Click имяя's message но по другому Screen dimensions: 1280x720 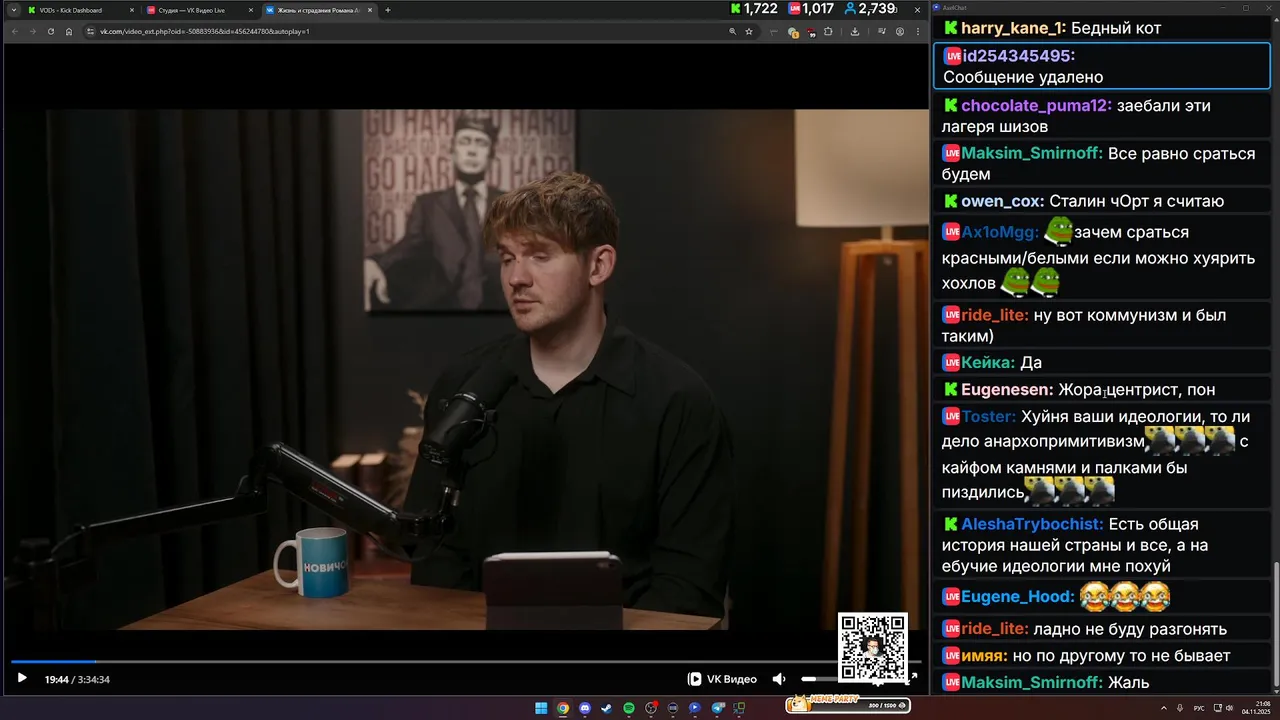pyautogui.click(x=1102, y=656)
